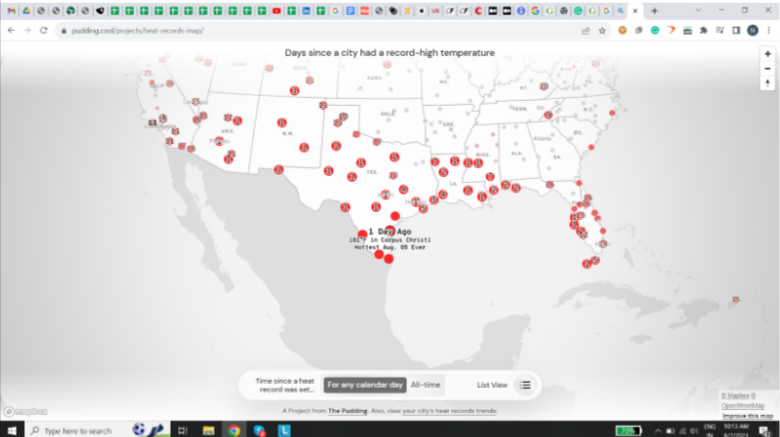Click the 'Improve this map' link
Image resolution: width=780 pixels, height=437 pixels.
click(747, 416)
